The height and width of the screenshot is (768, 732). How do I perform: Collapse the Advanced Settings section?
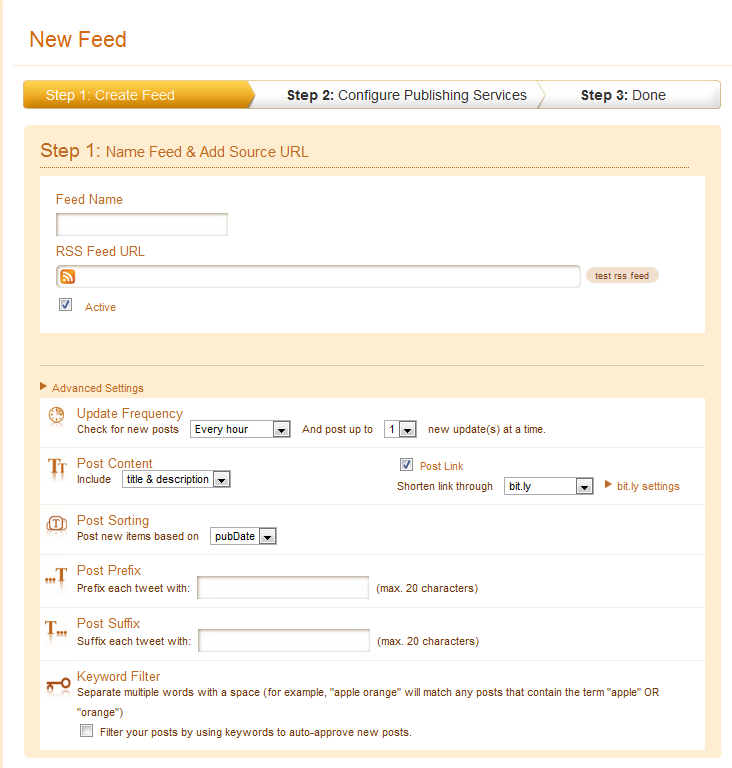92,388
